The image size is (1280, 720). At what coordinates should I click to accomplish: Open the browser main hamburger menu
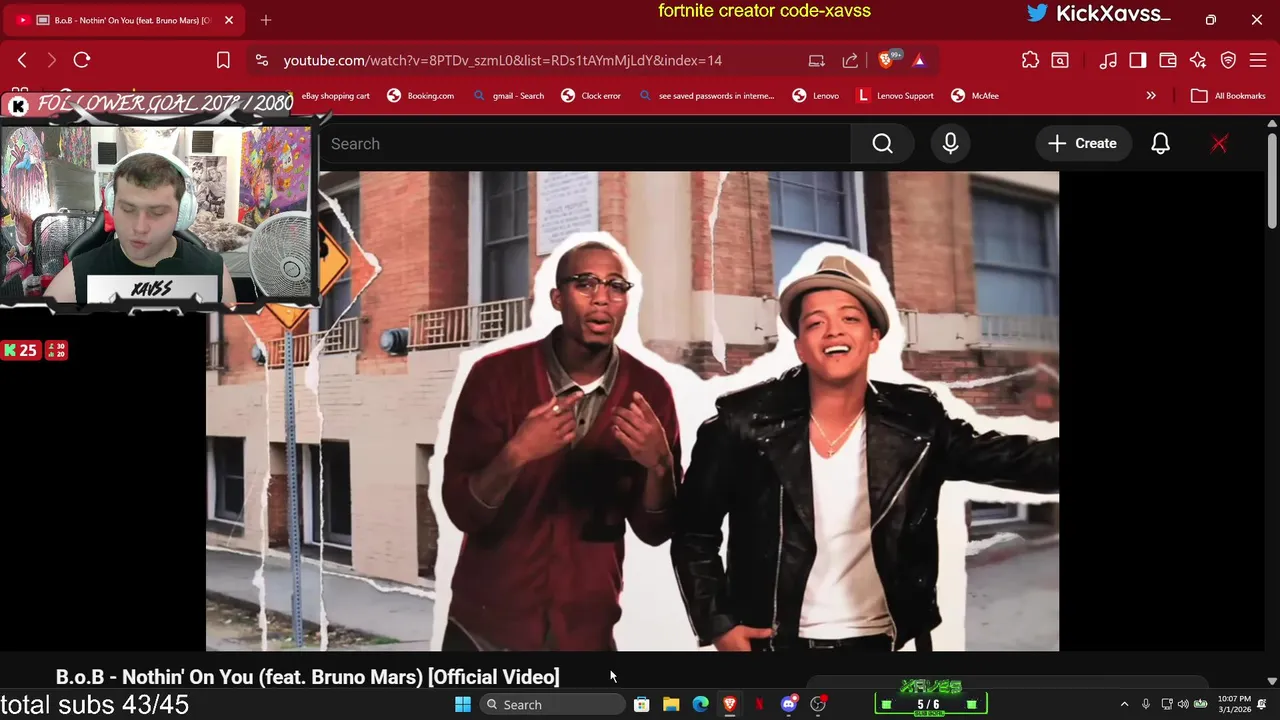tap(1258, 60)
